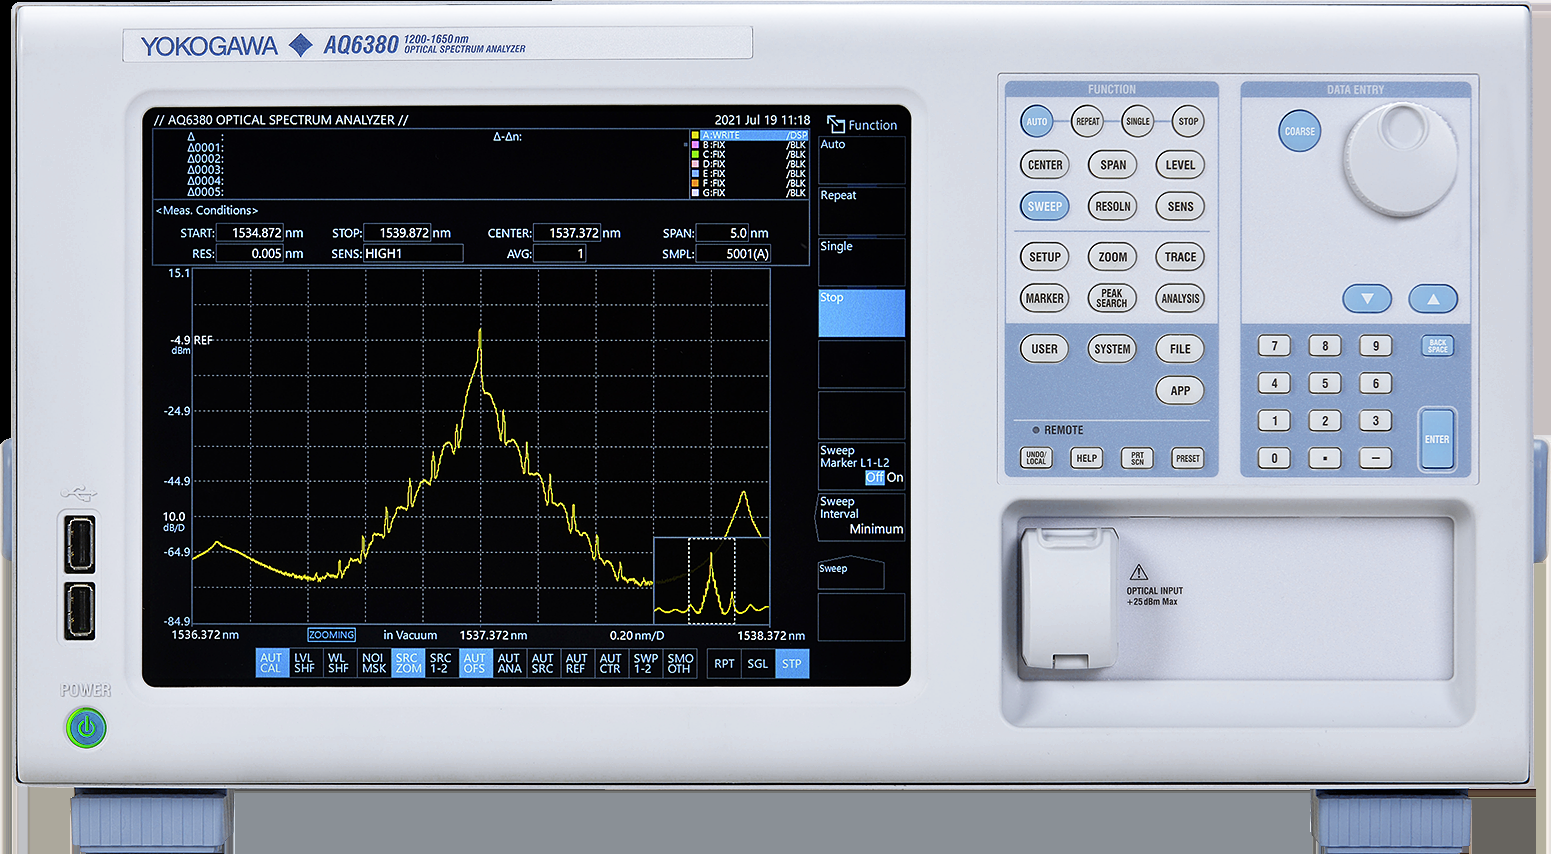Push the down arrow key in Data Entry
Image resolution: width=1551 pixels, height=854 pixels.
point(1367,298)
